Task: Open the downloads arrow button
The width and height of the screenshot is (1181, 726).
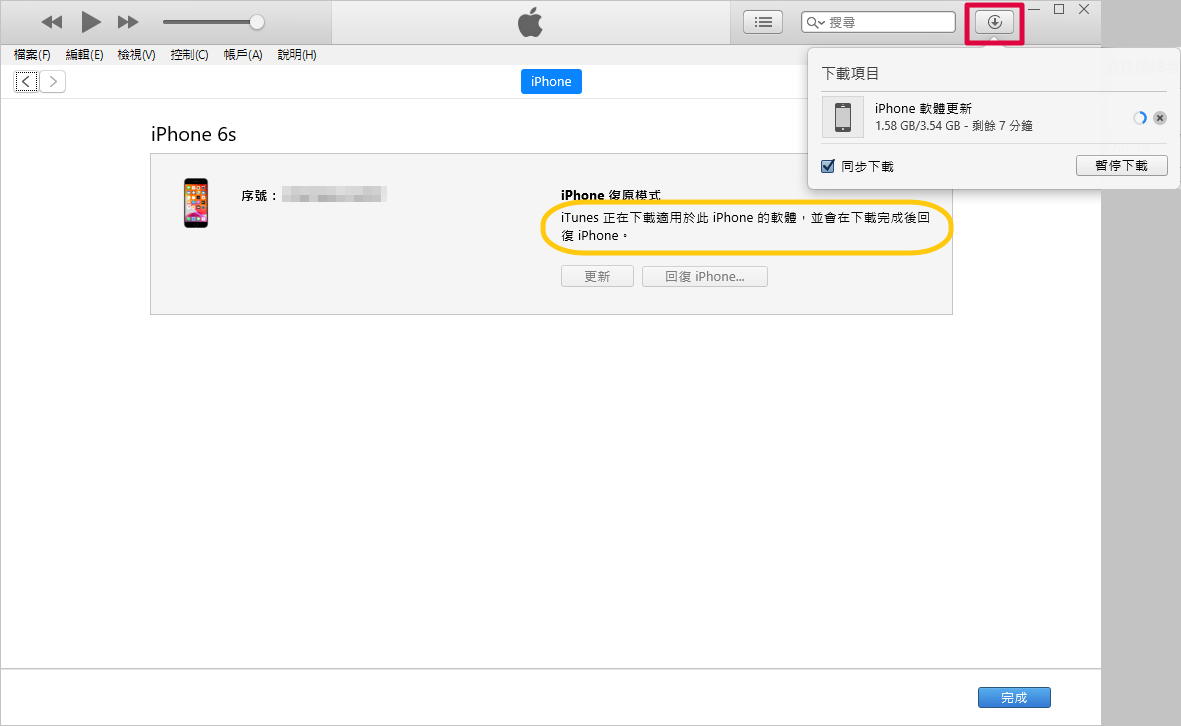Action: [995, 23]
